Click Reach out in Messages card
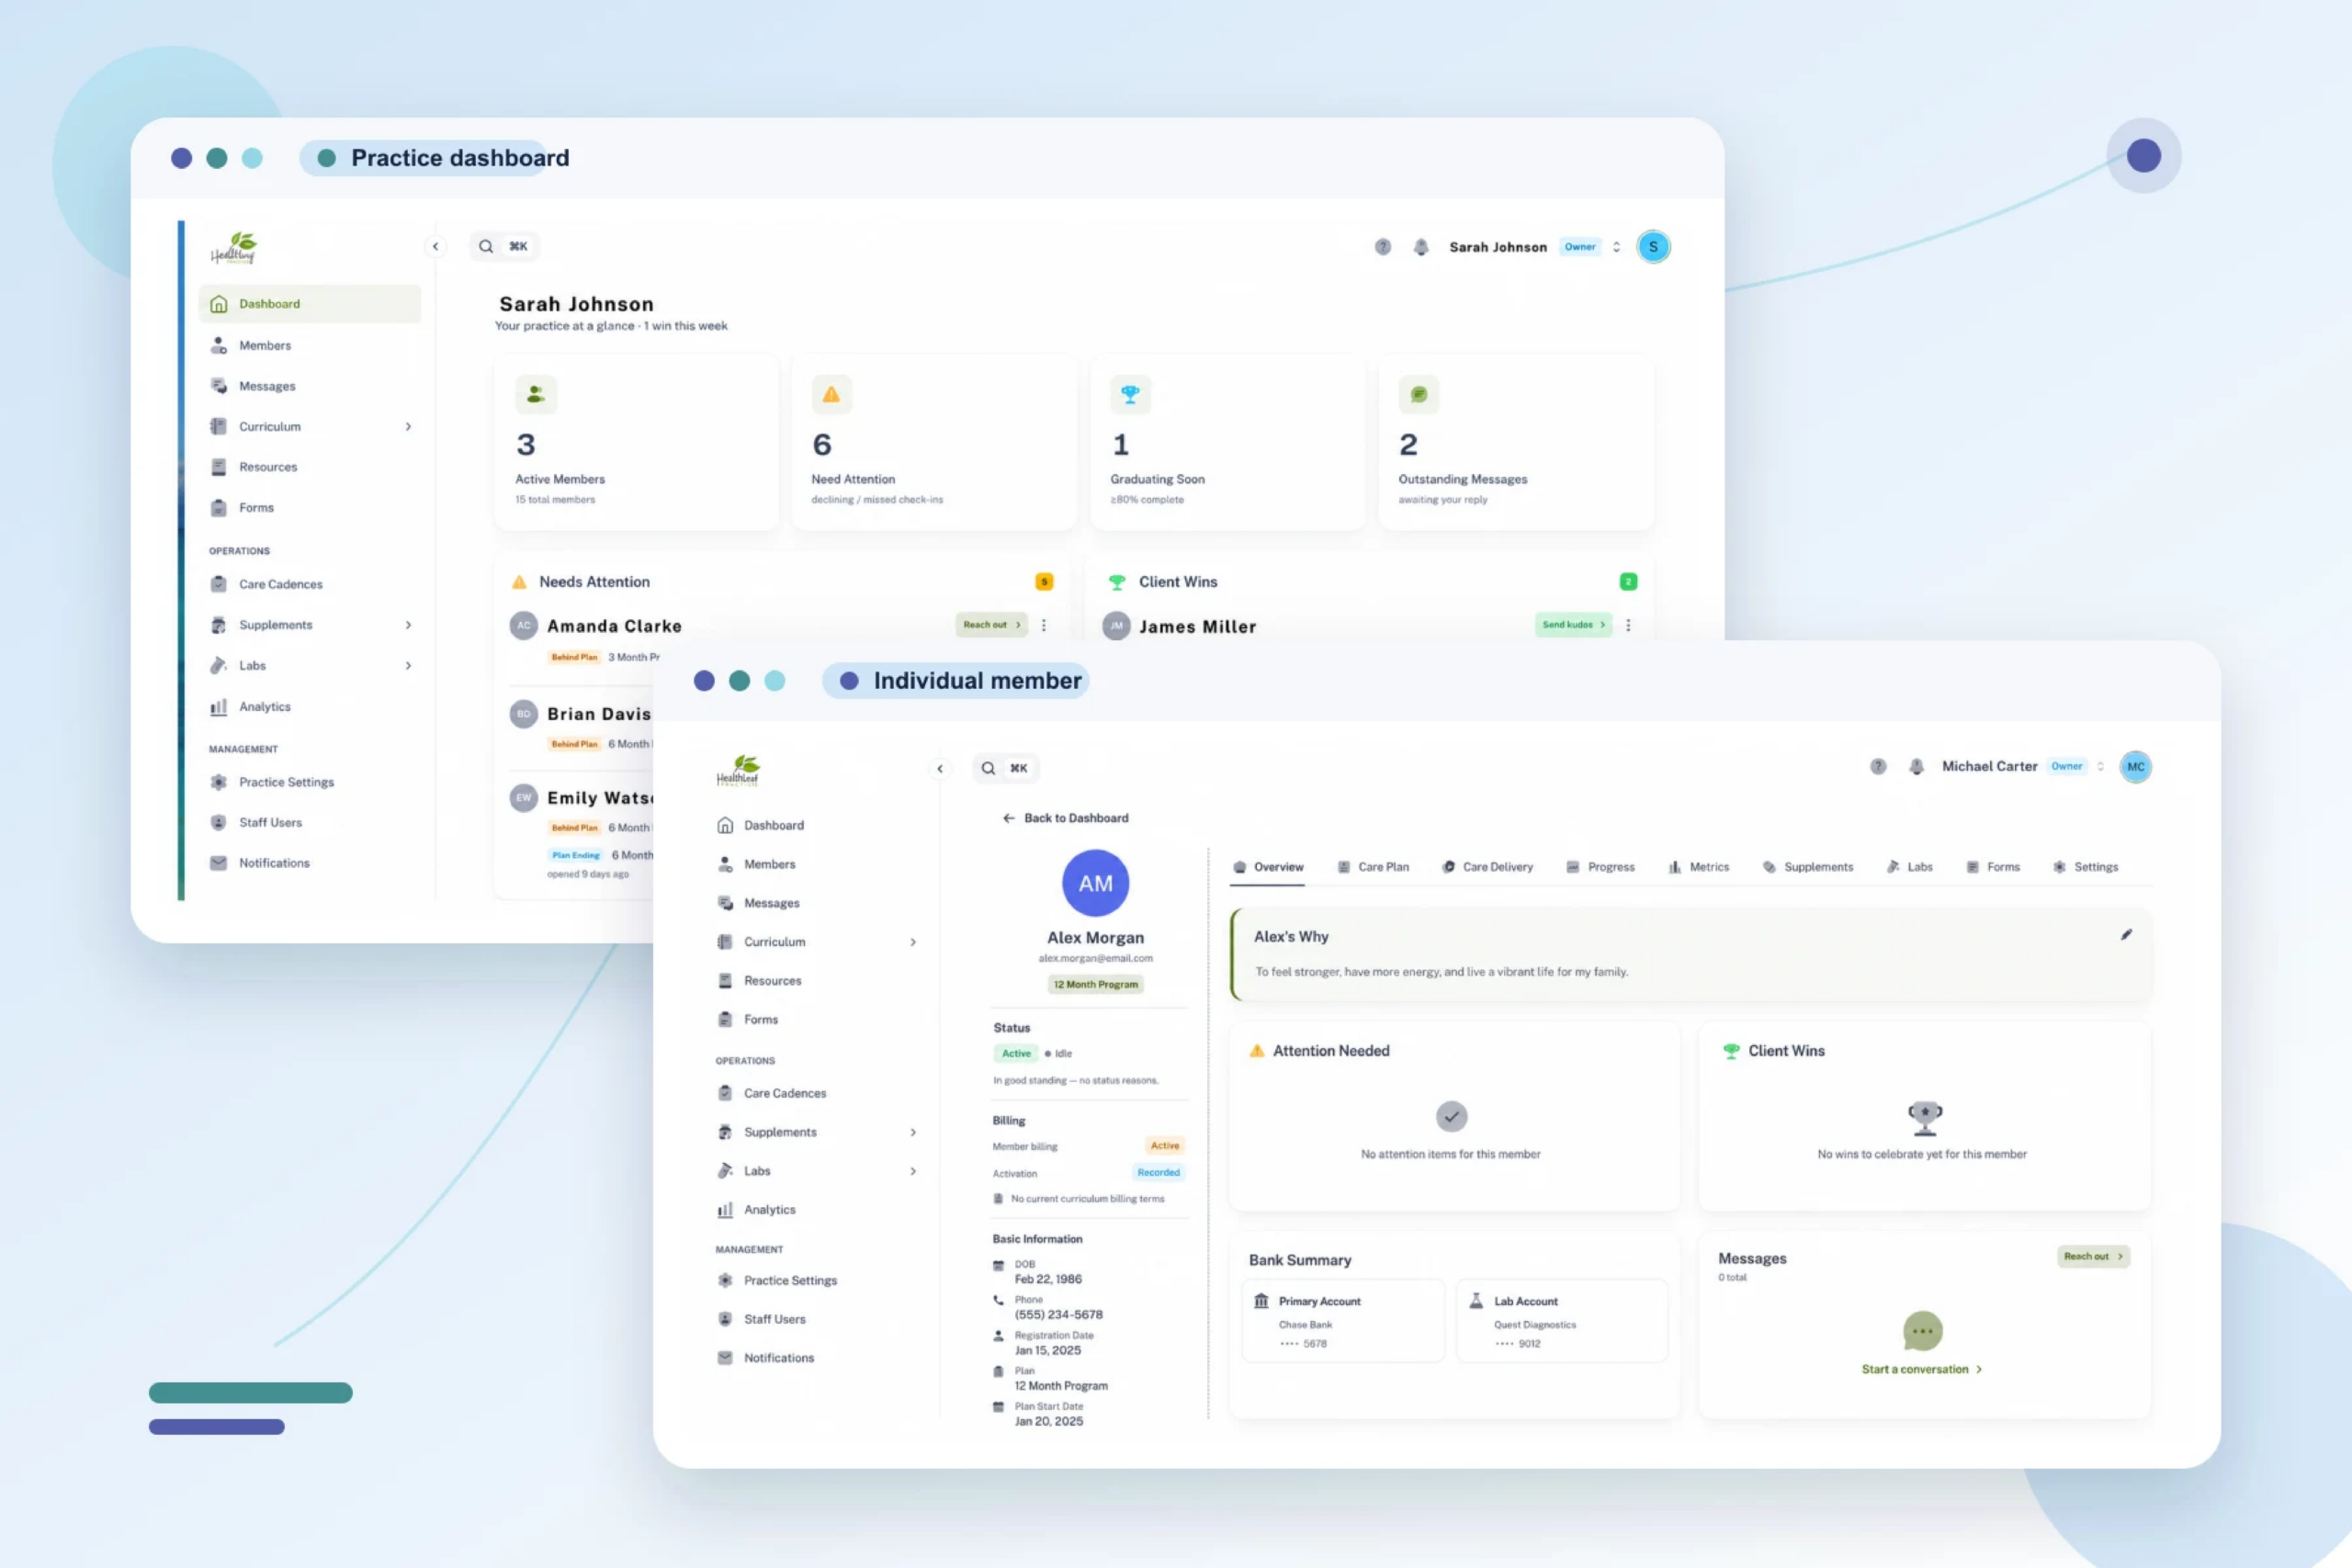The width and height of the screenshot is (2352, 1568). (x=2093, y=1257)
